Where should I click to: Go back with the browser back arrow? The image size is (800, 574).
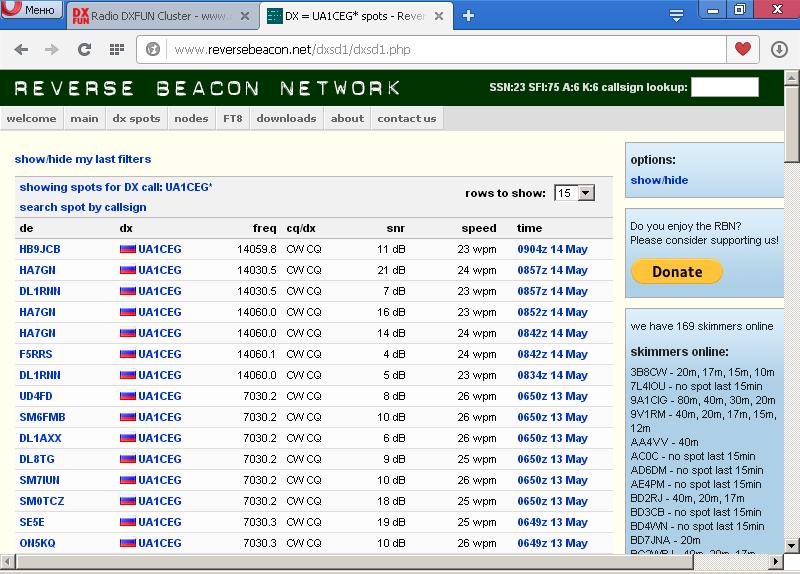point(21,49)
